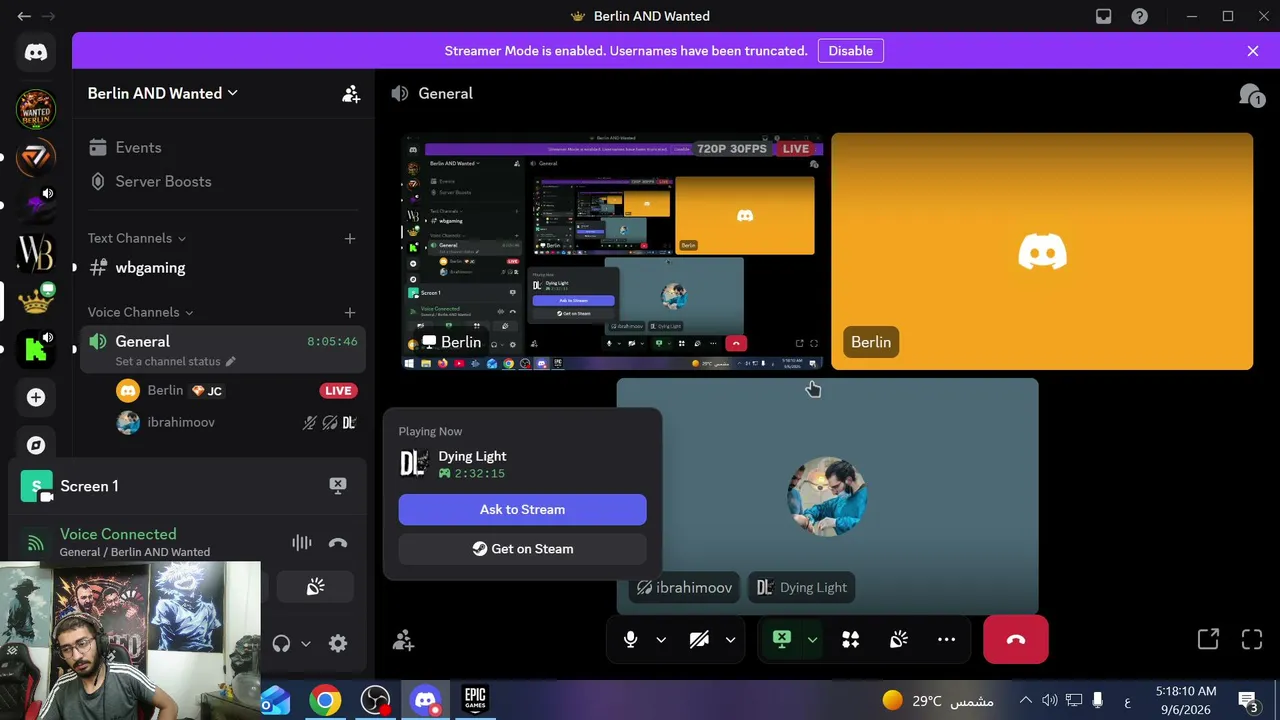This screenshot has width=1280, height=720.
Task: Select the crown Berlin AND Wanted server
Action: (36, 301)
